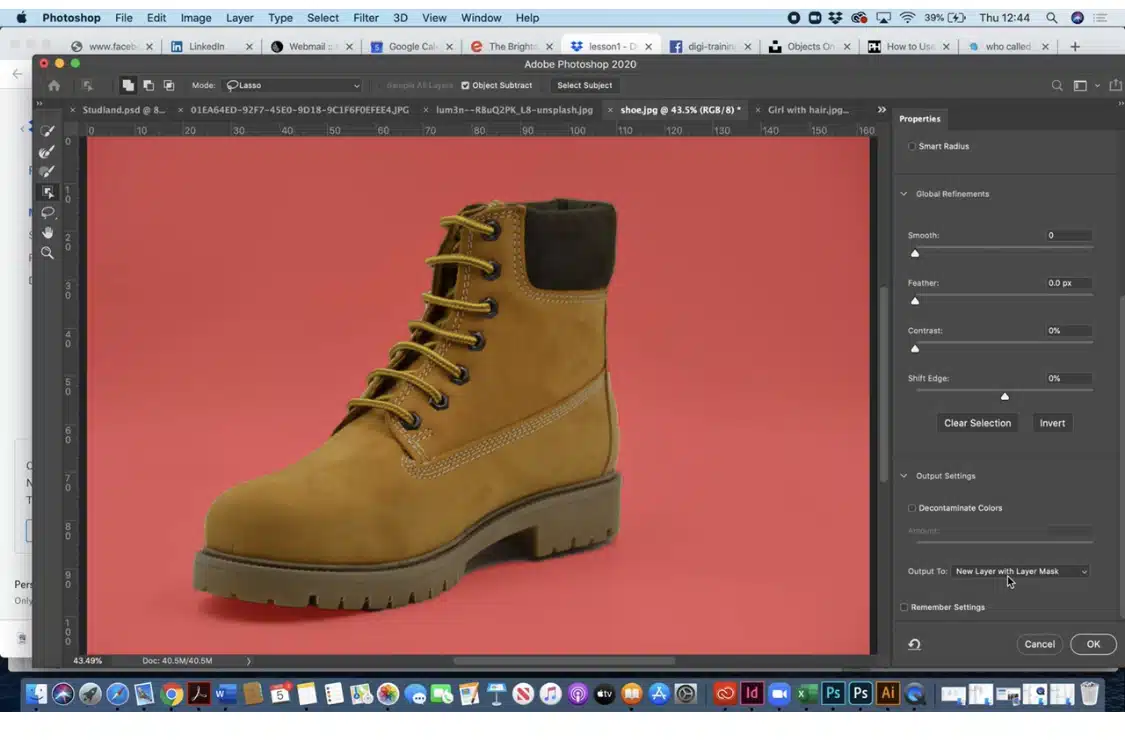1125x746 pixels.
Task: Uncheck the Object Subtract checkbox
Action: [465, 86]
